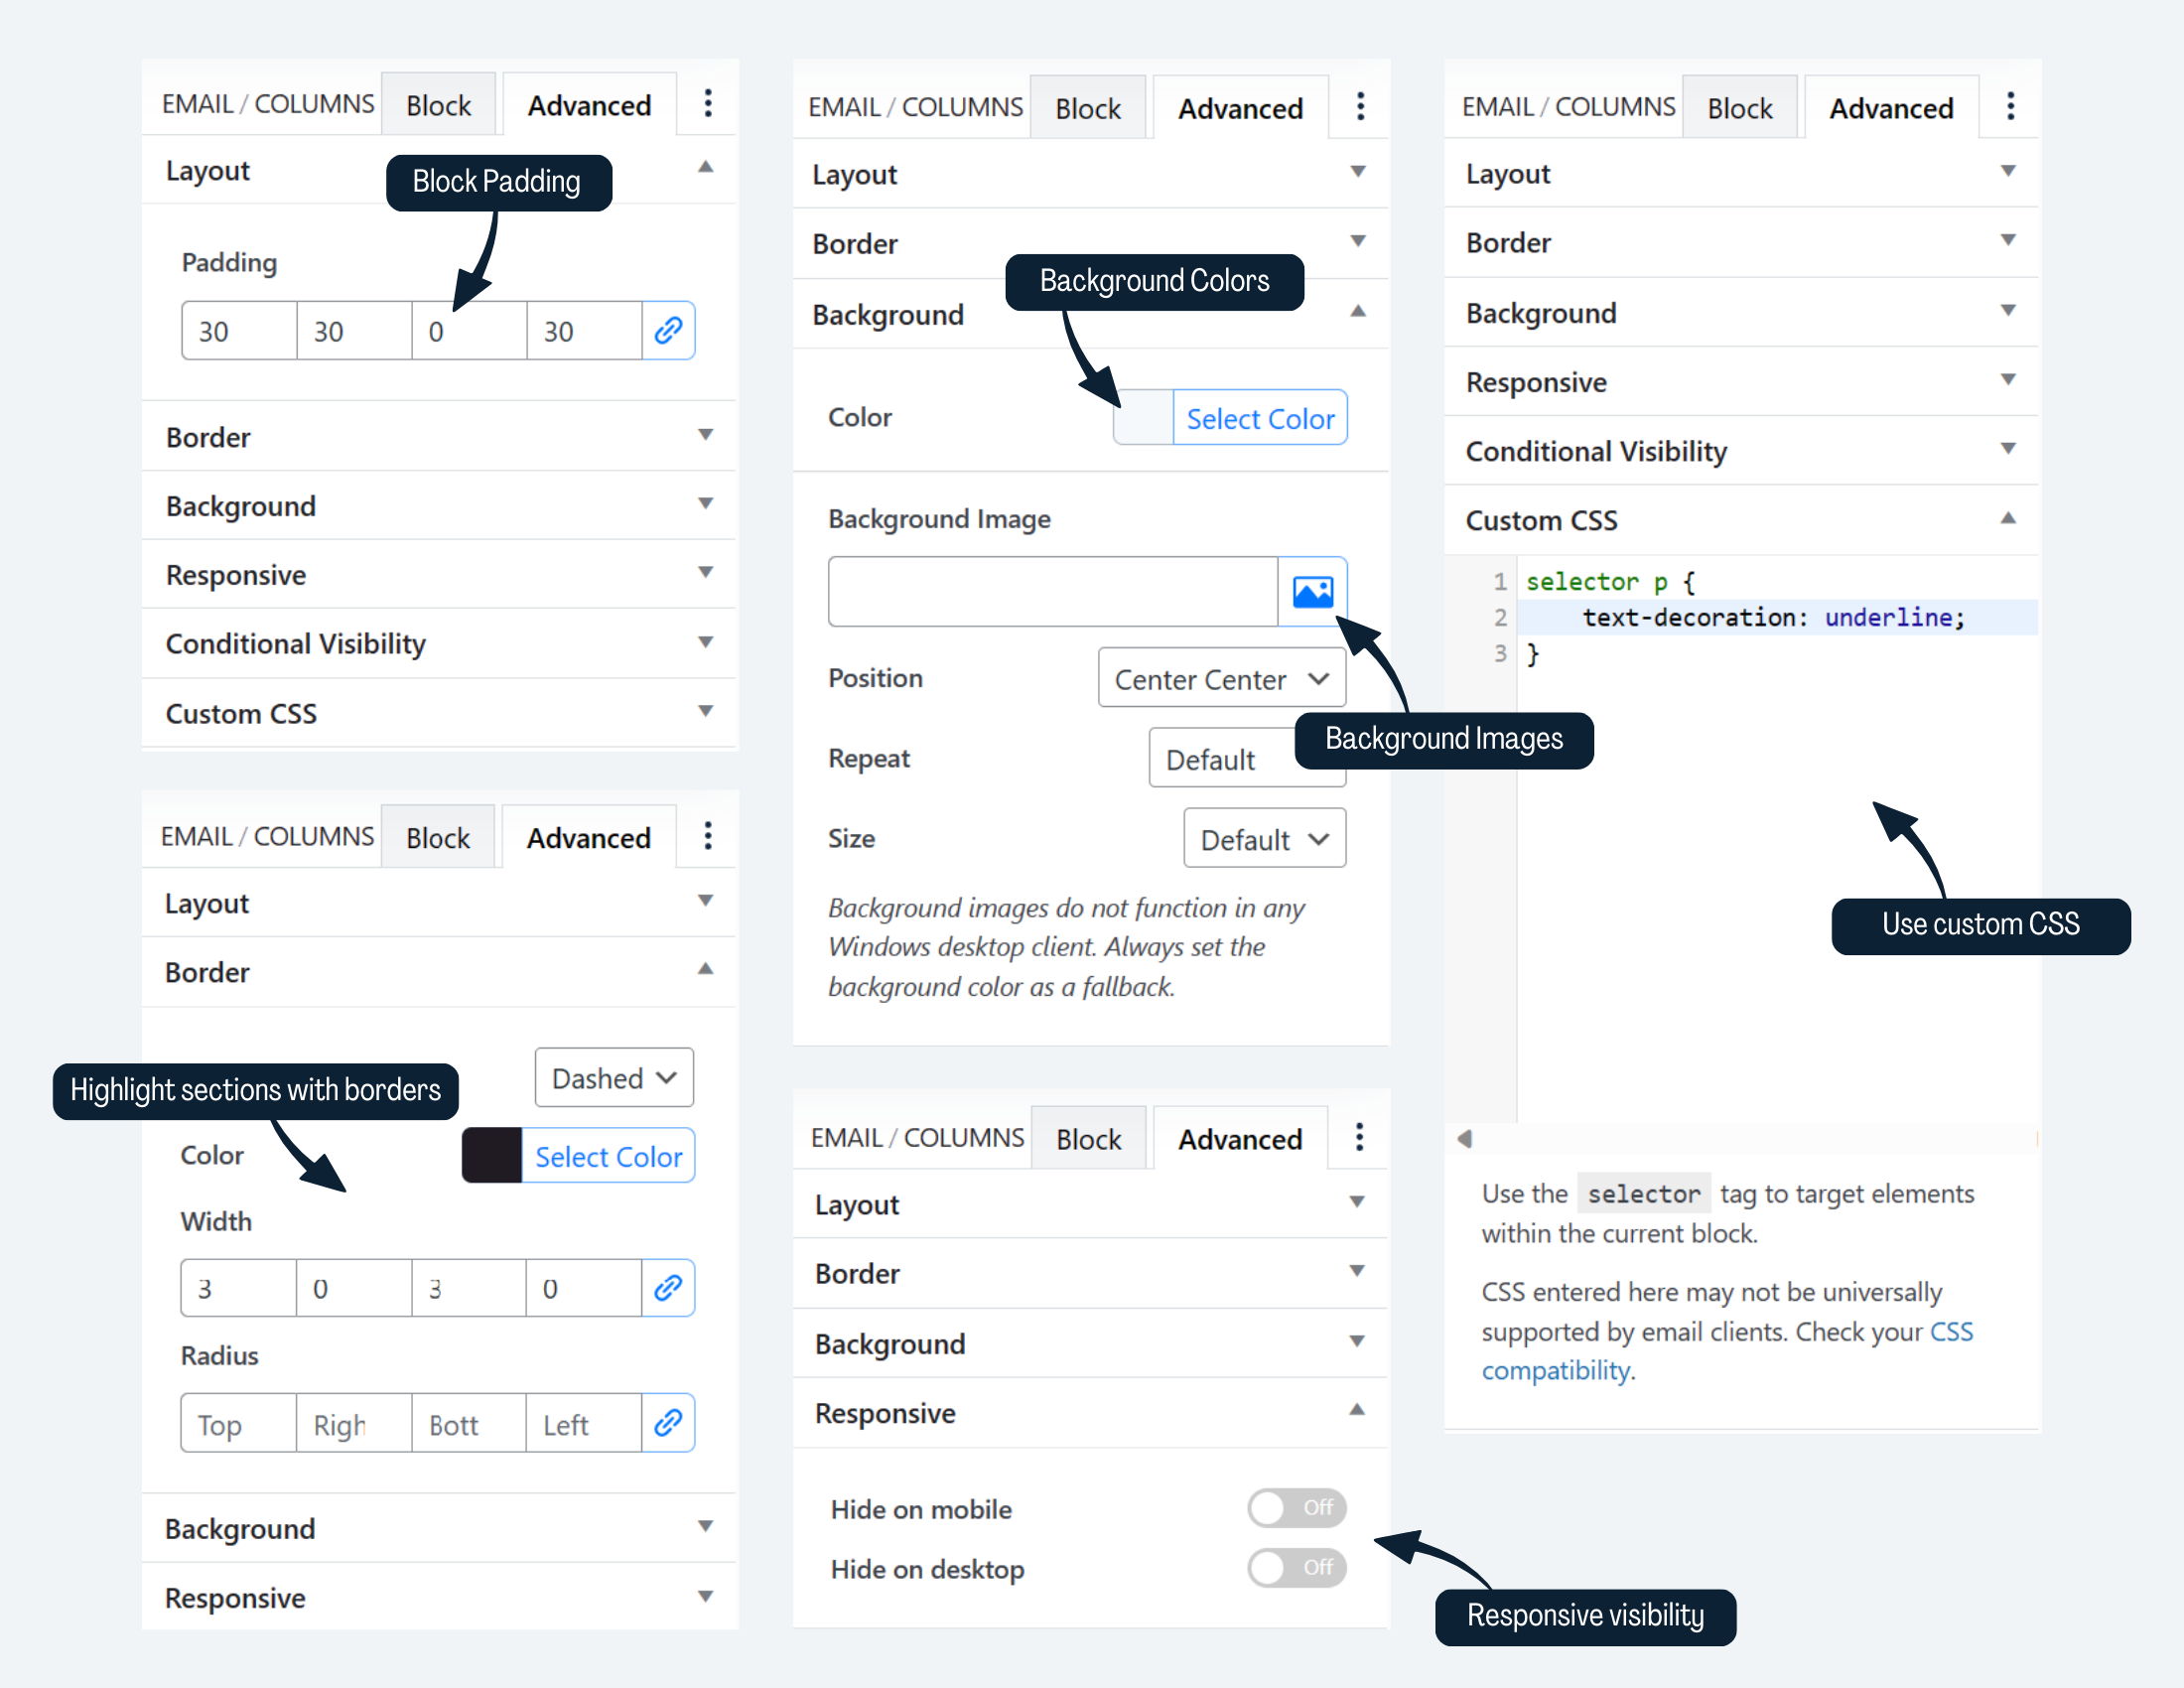This screenshot has height=1688, width=2184.
Task: Open the three-dot menu above Background Colors
Action: click(x=1360, y=106)
